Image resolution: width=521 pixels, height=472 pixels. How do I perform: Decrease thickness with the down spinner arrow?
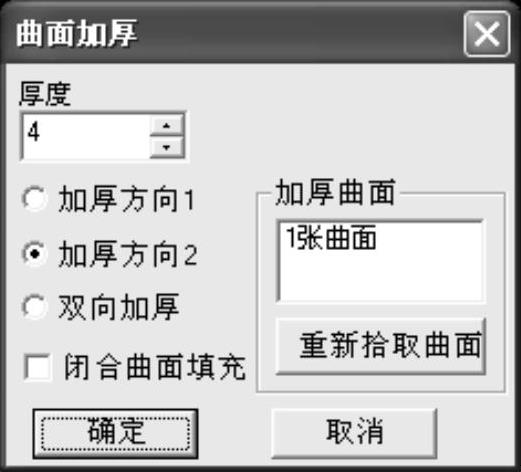click(x=167, y=147)
